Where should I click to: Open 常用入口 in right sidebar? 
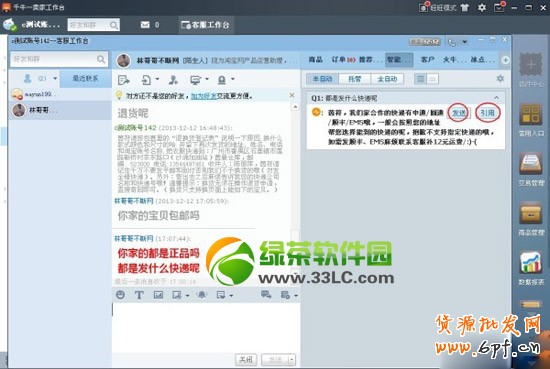531,120
